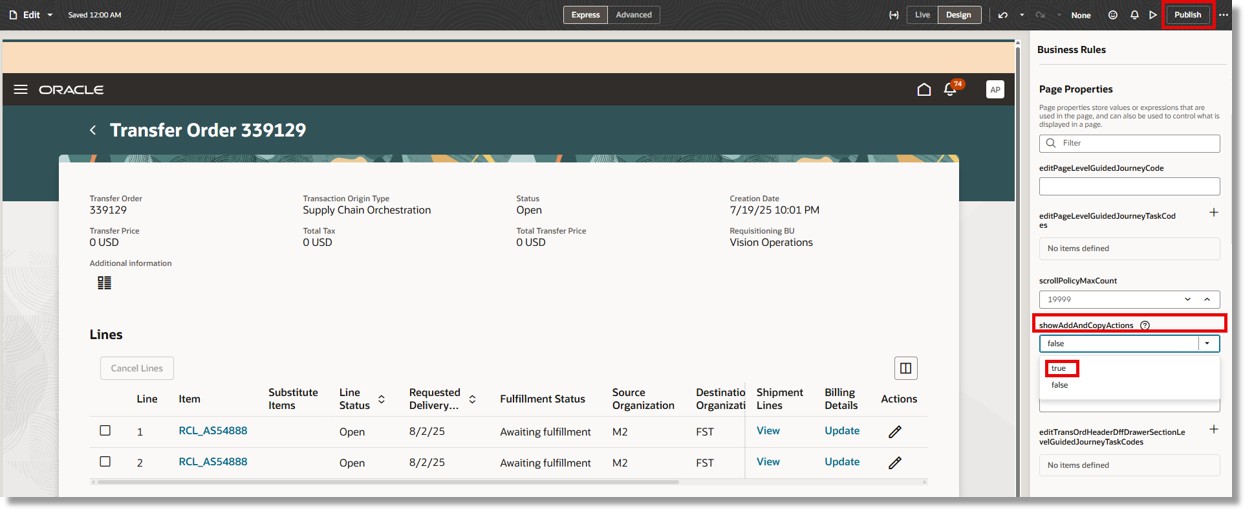Viewport: 1245px width, 510px height.
Task: Click the greyed-out redo arrow
Action: point(1040,15)
